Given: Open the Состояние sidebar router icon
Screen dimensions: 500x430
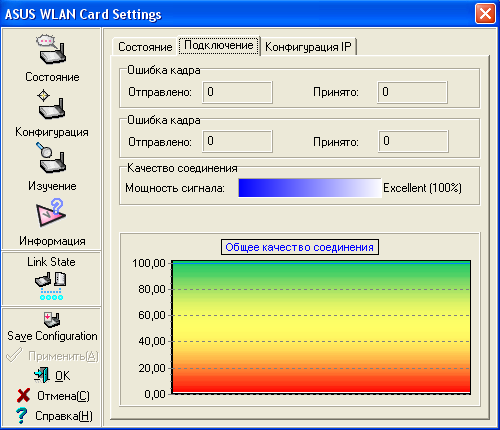Looking at the screenshot, I should coord(51,50).
